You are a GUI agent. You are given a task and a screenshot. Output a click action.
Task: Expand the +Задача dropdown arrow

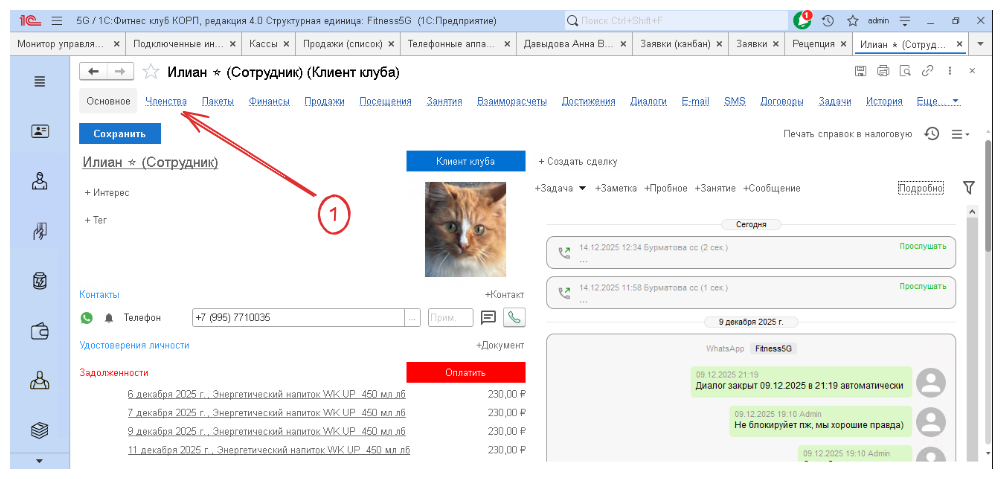[582, 188]
